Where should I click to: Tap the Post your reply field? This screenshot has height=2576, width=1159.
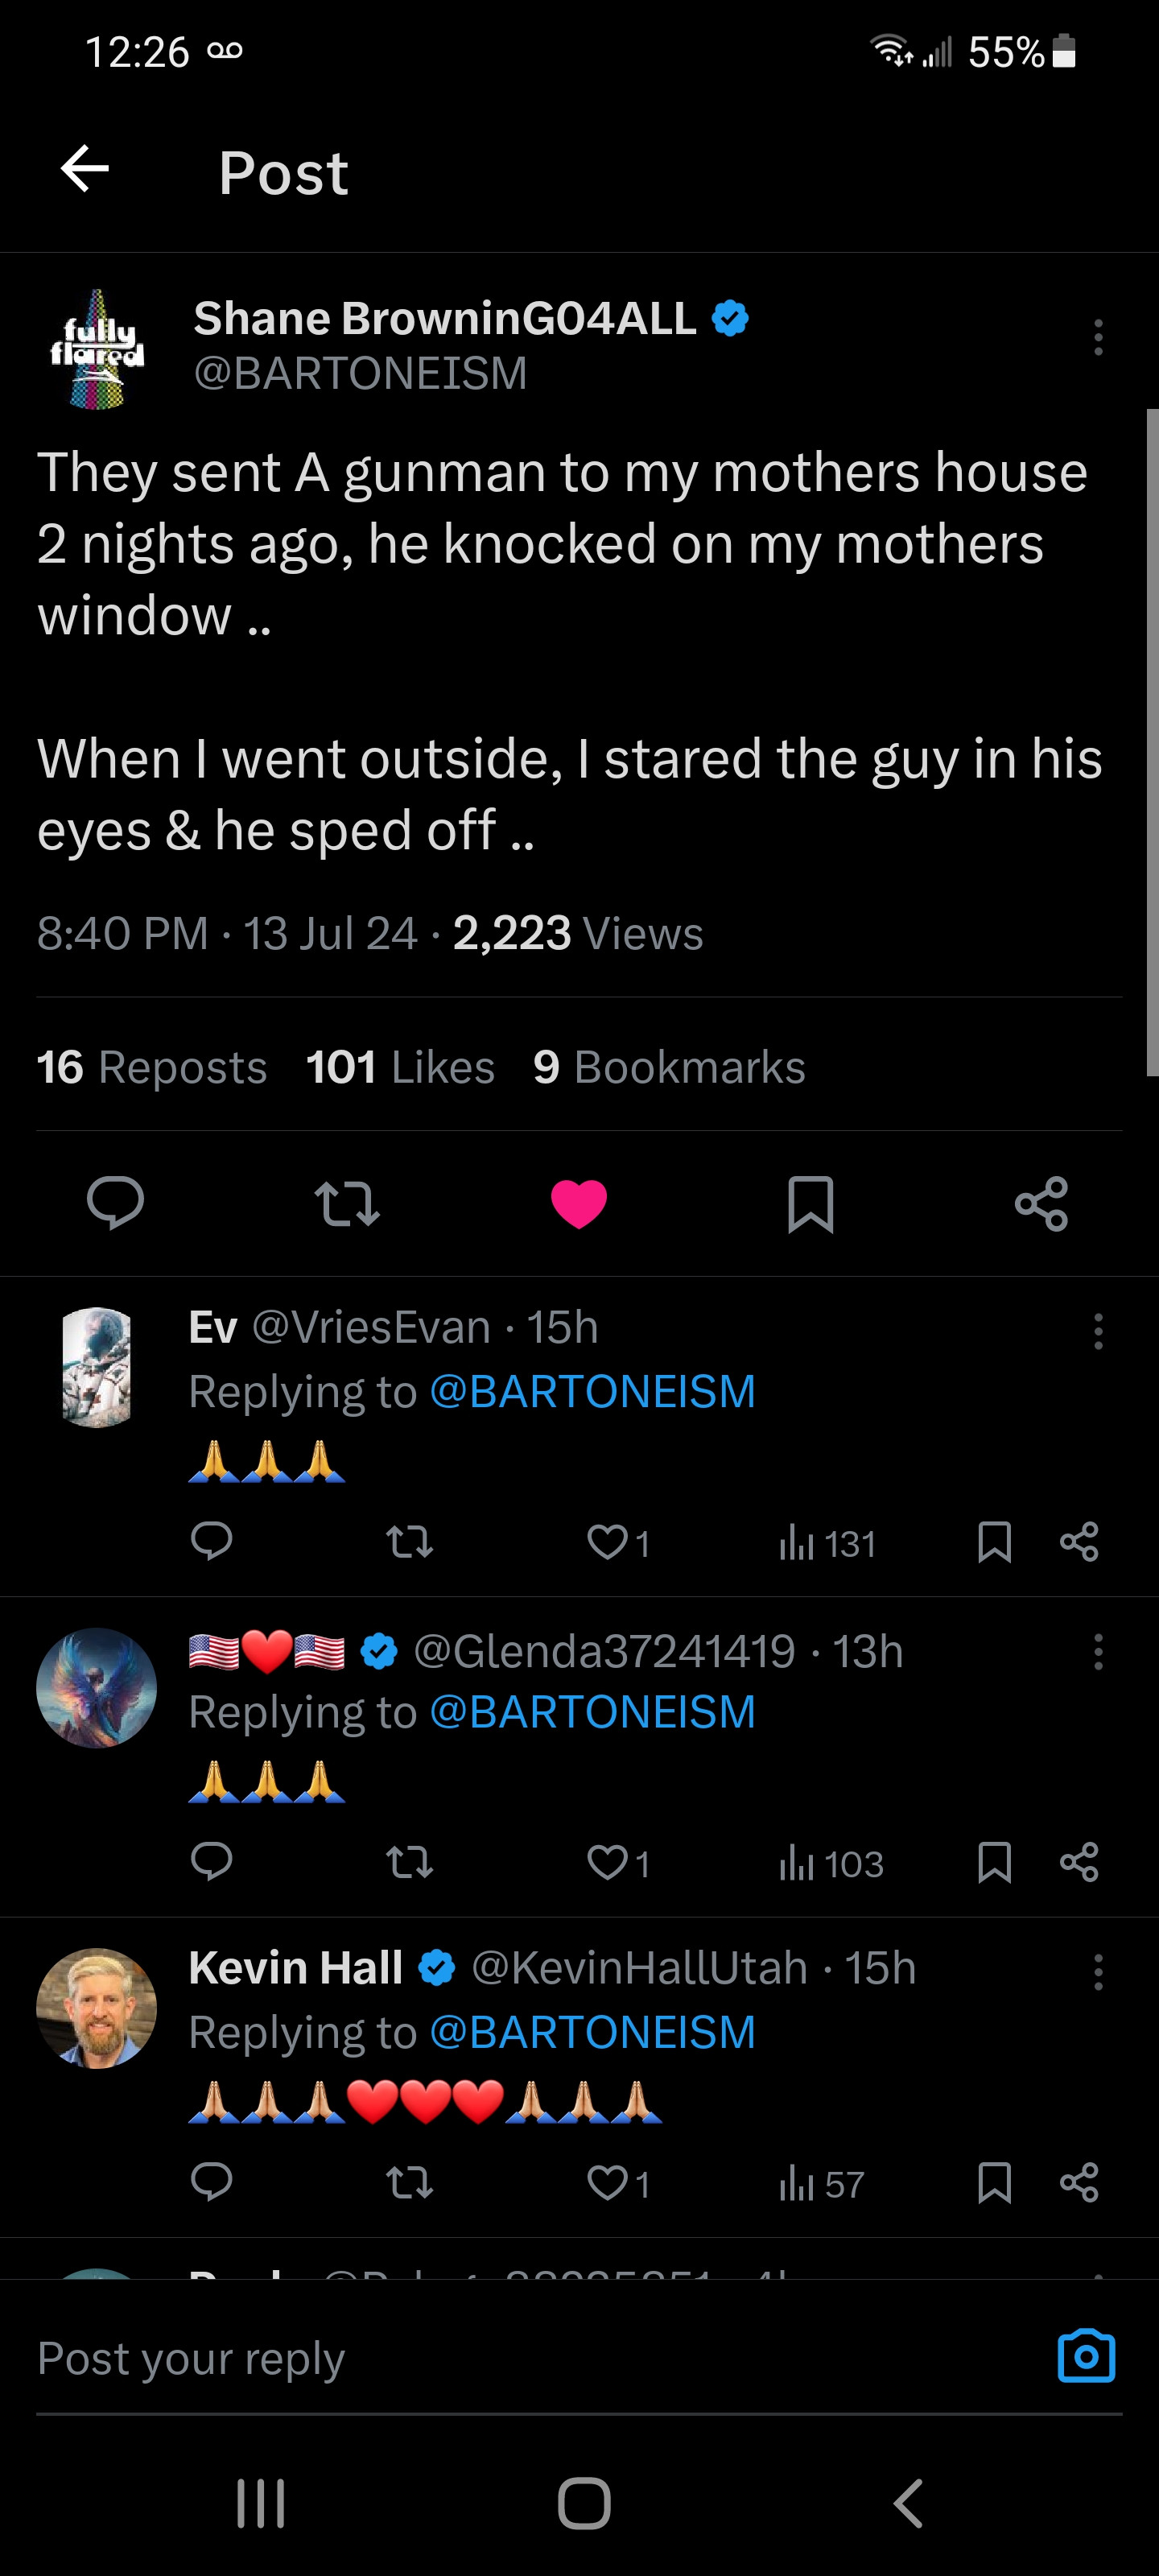pyautogui.click(x=500, y=2358)
